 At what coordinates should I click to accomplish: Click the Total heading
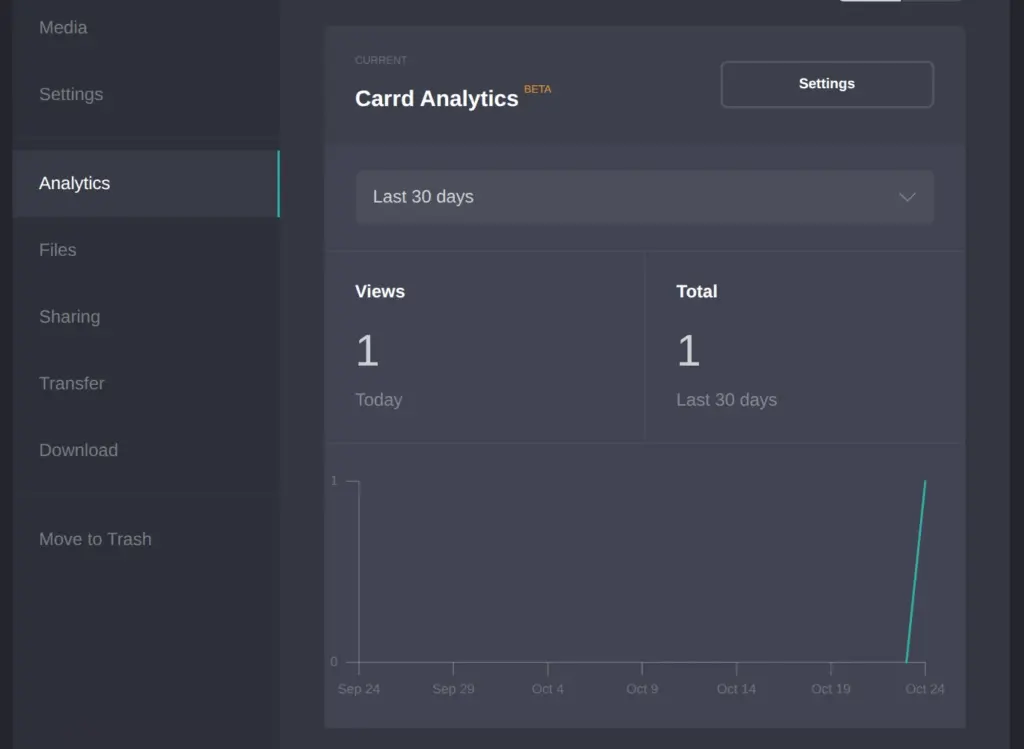pyautogui.click(x=696, y=291)
